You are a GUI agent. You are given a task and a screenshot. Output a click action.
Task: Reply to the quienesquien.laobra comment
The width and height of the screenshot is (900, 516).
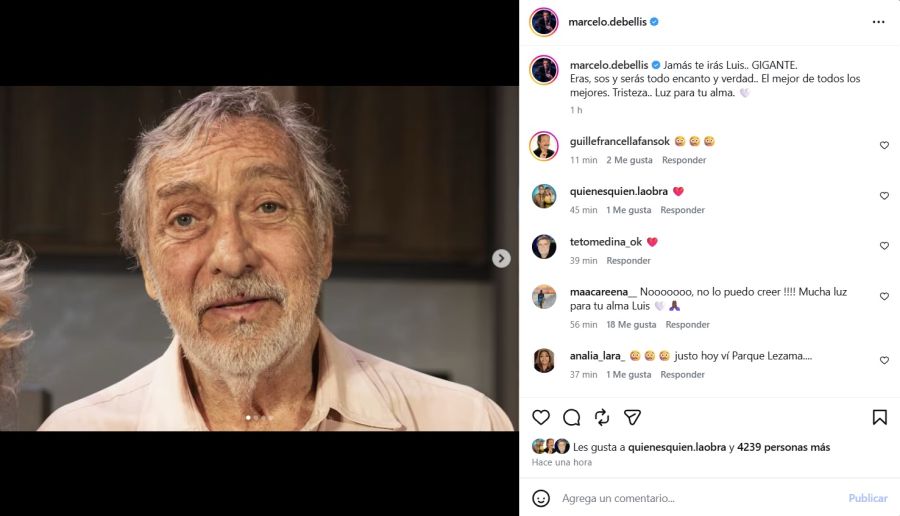tap(682, 210)
